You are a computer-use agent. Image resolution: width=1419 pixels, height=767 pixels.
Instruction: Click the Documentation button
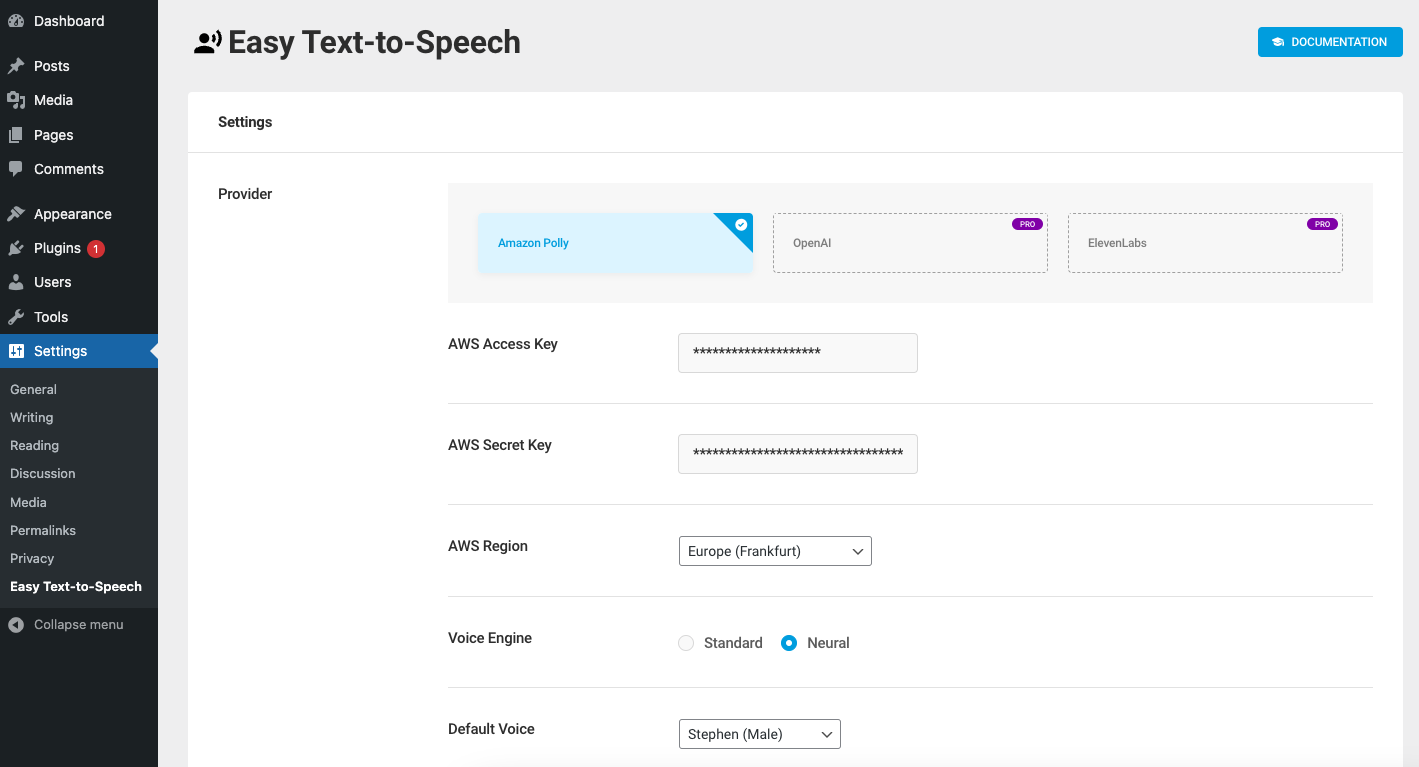pos(1330,42)
